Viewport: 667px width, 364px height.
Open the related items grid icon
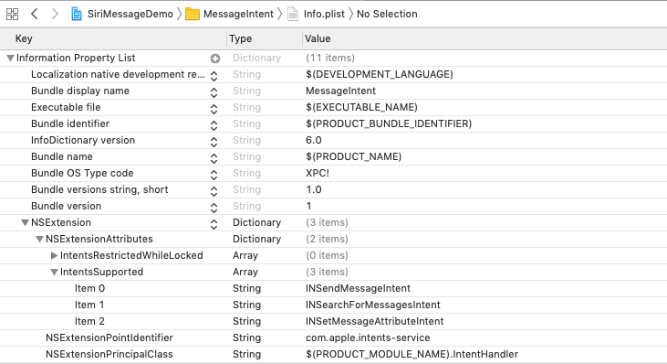point(12,14)
